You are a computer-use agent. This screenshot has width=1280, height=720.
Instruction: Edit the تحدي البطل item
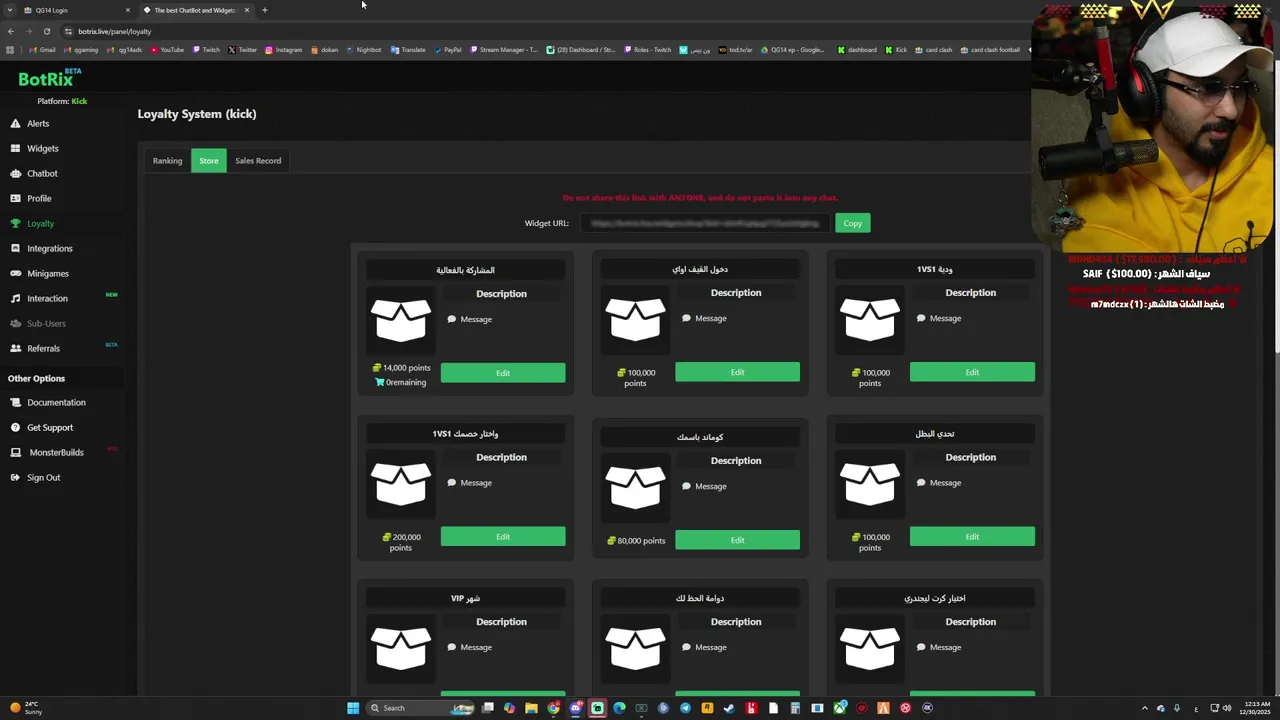pyautogui.click(x=972, y=537)
